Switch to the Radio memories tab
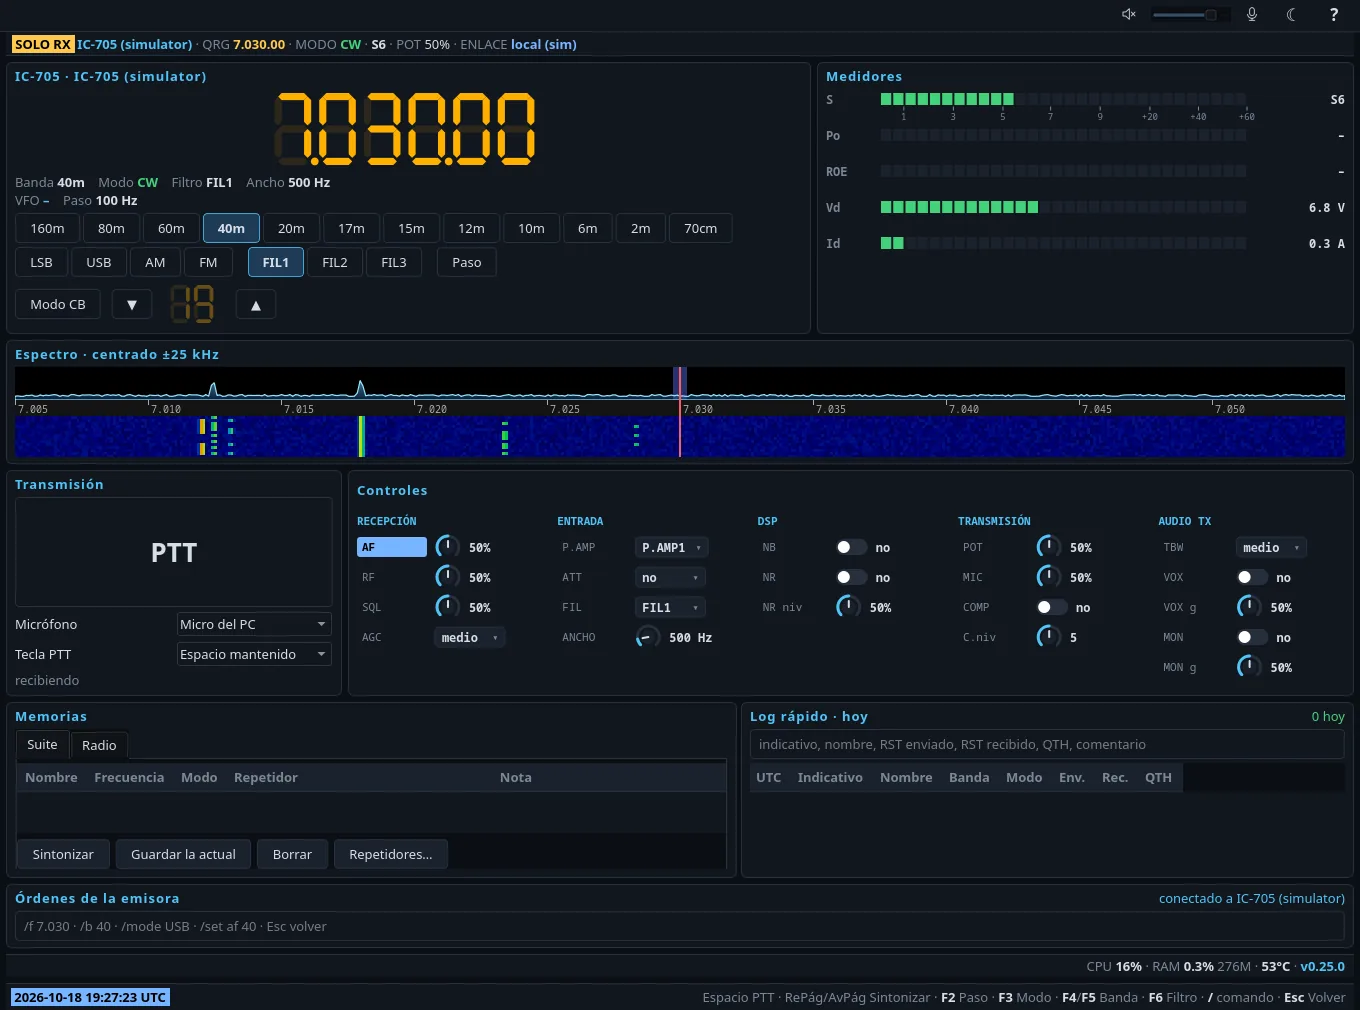Viewport: 1360px width, 1010px height. coord(99,745)
